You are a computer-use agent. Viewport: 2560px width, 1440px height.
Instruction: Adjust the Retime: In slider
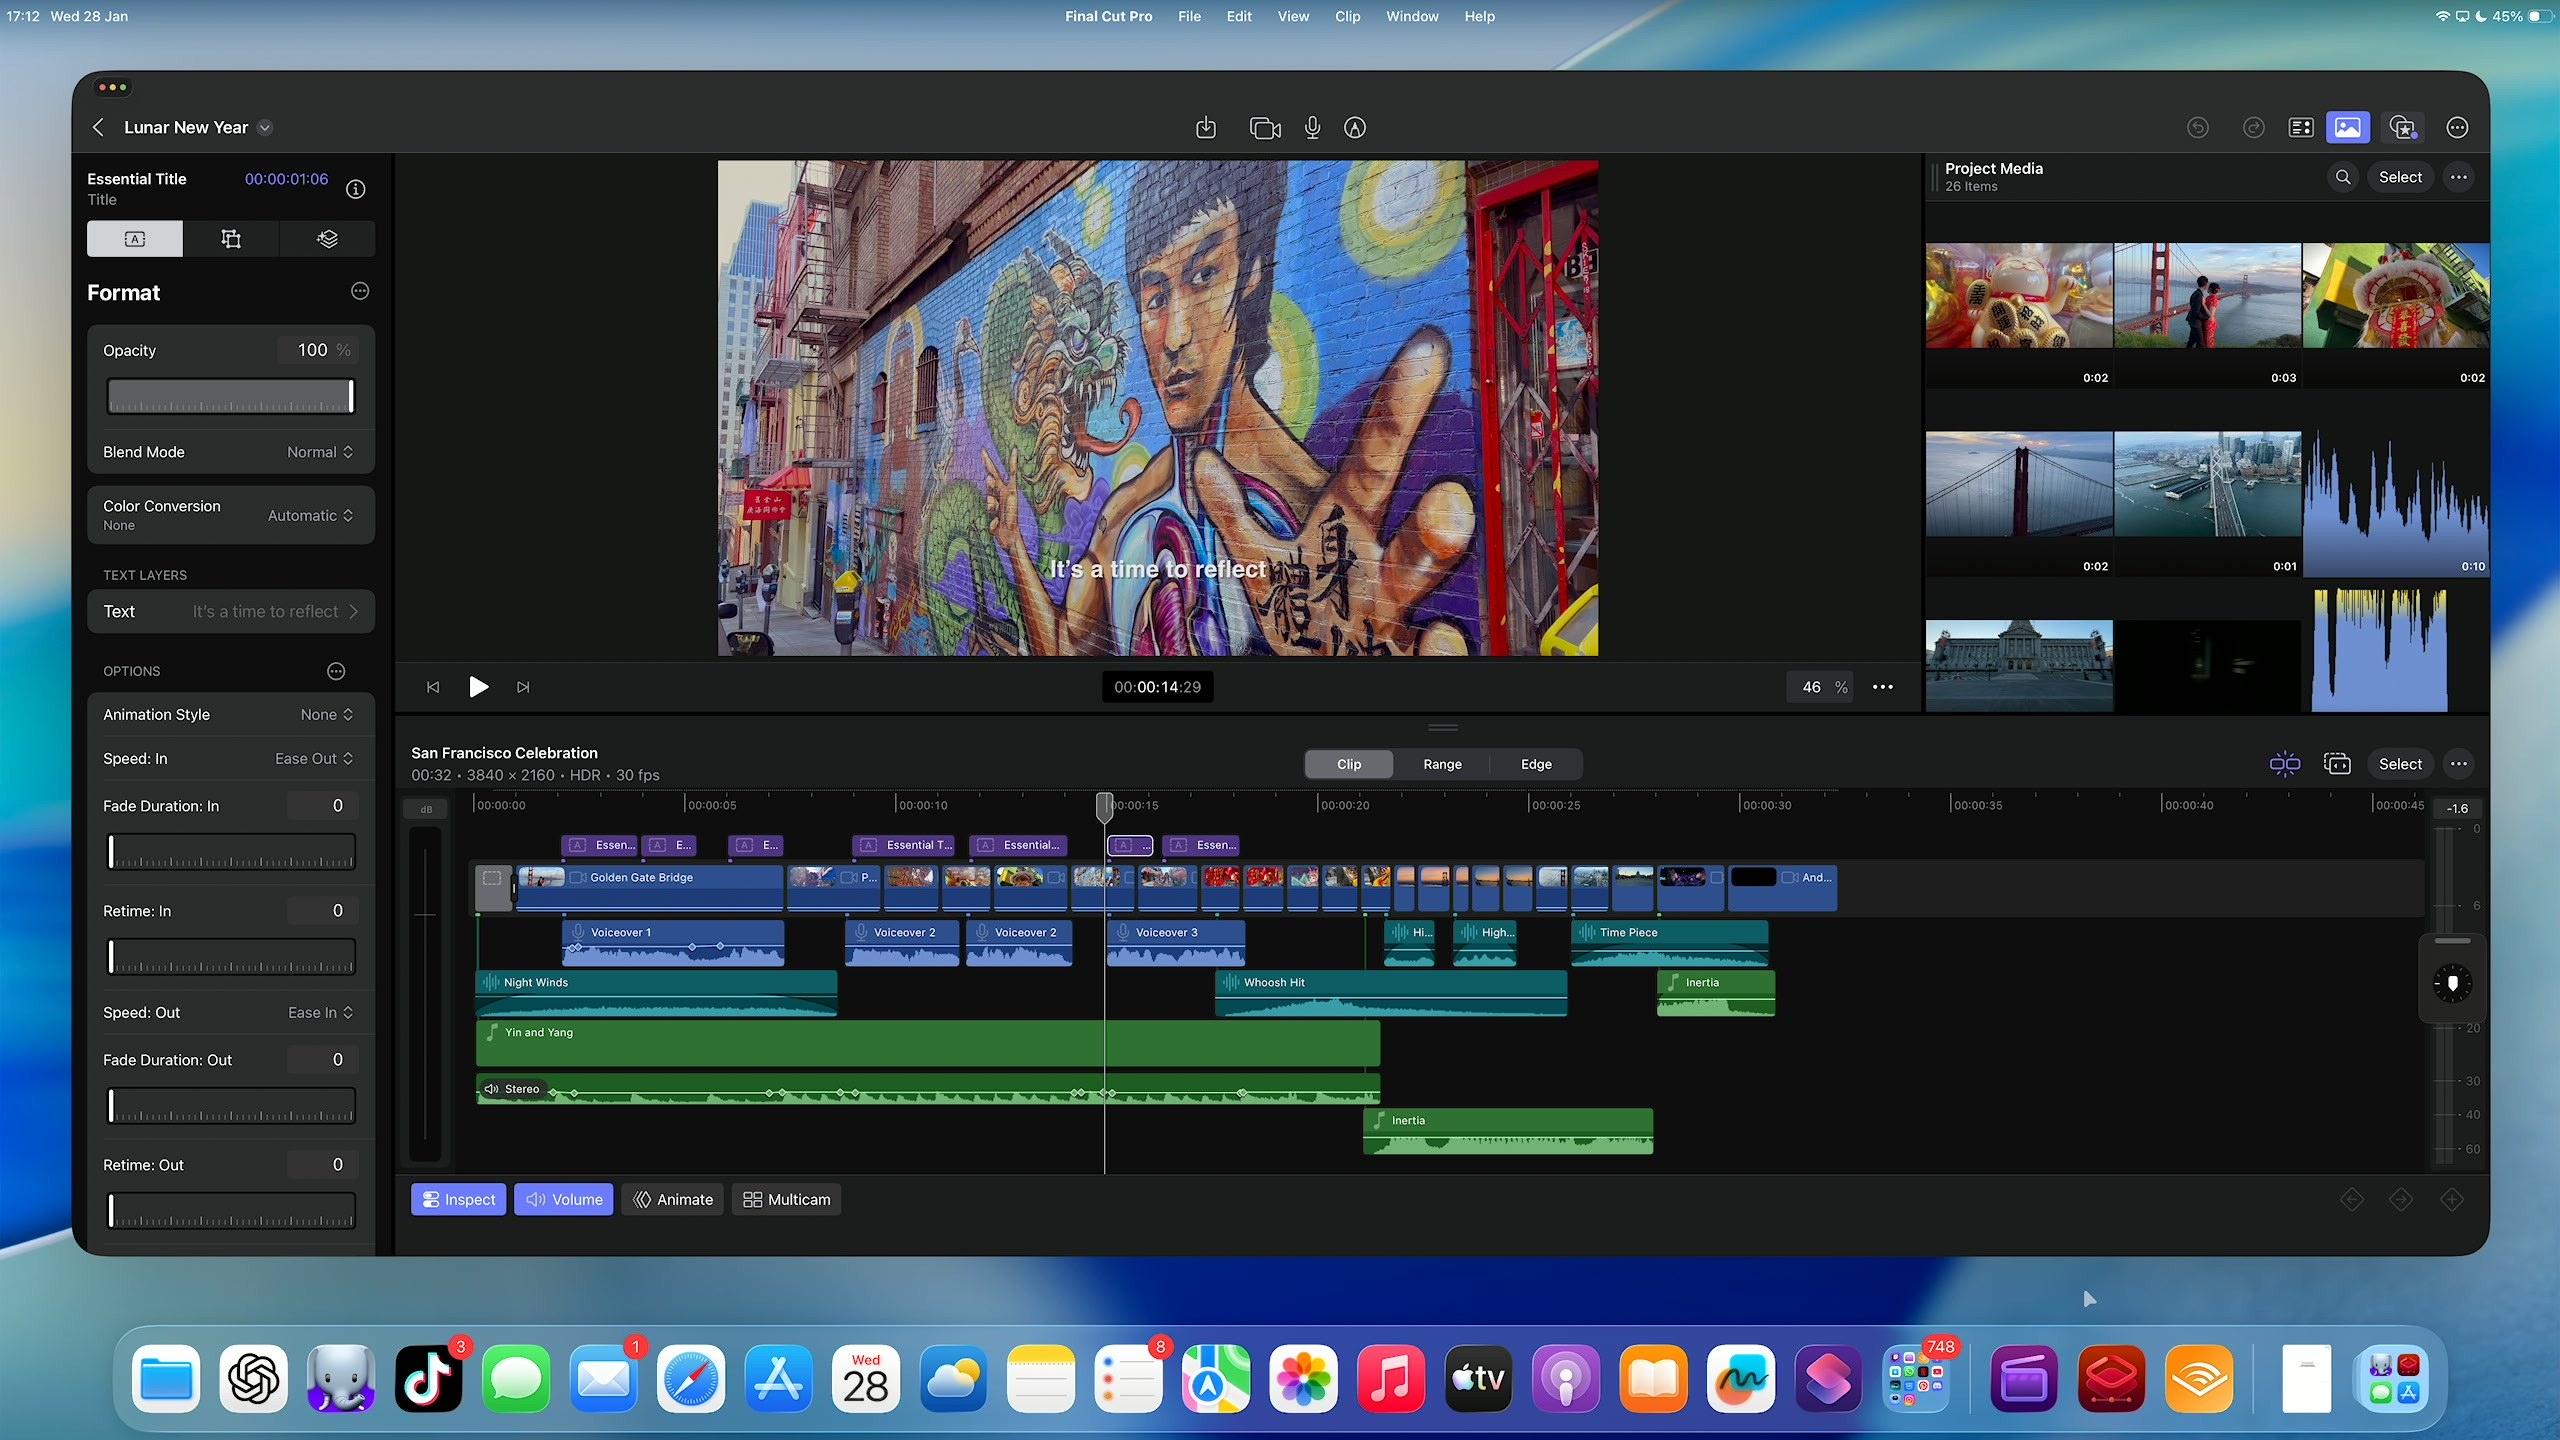pos(231,957)
